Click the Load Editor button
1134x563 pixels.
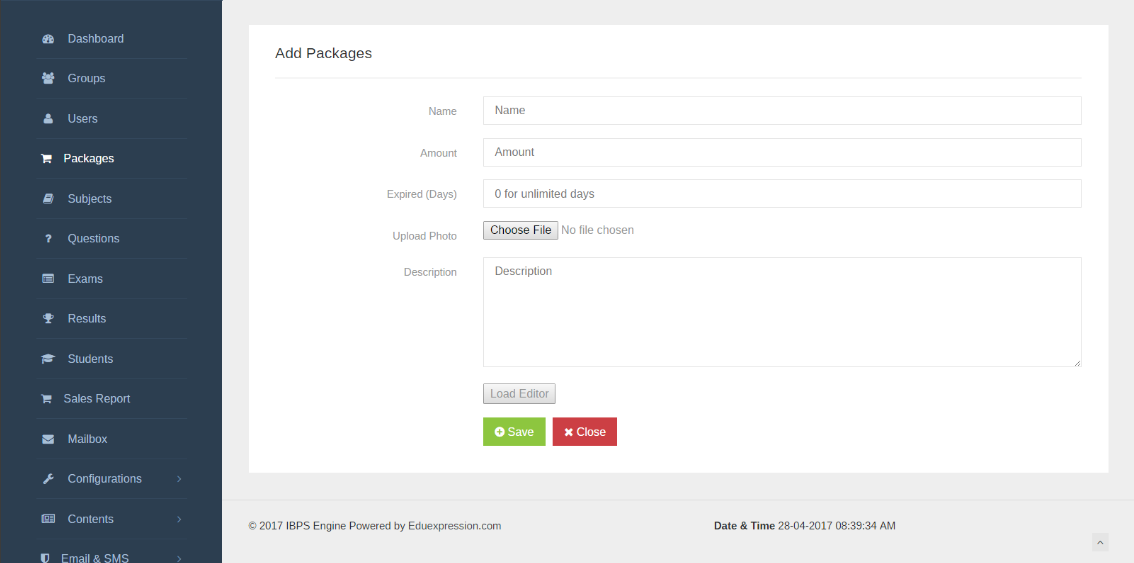pyautogui.click(x=519, y=394)
